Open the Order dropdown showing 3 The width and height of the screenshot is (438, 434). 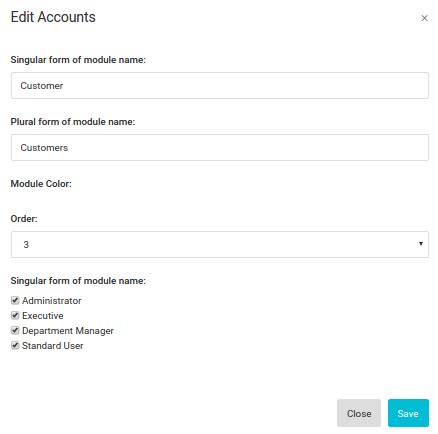point(220,244)
